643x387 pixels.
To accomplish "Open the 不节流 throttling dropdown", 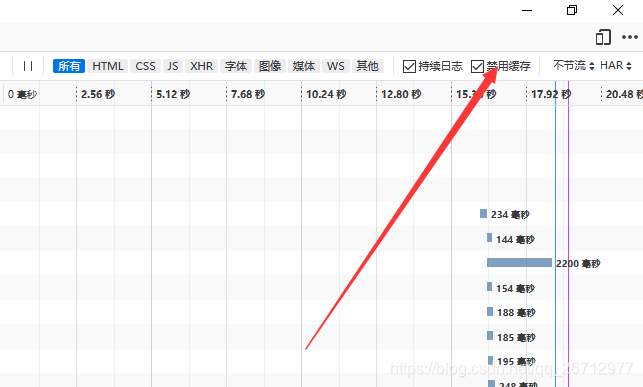I will click(574, 66).
